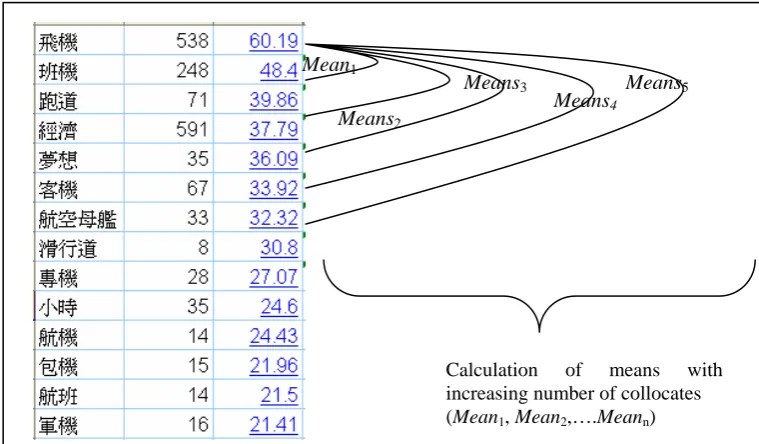Select the frequency value 67
Screen dimensions: 759x444
pyautogui.click(x=197, y=188)
